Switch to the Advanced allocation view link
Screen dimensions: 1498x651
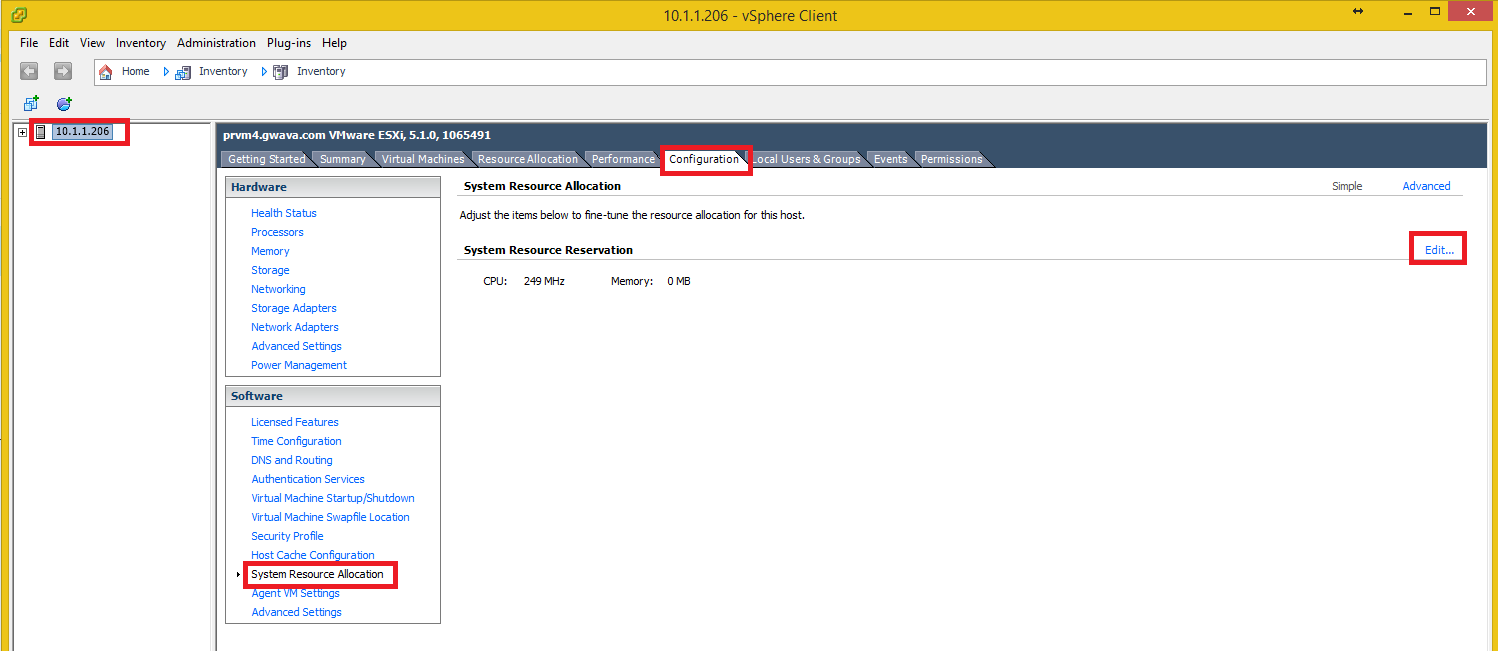(1426, 186)
